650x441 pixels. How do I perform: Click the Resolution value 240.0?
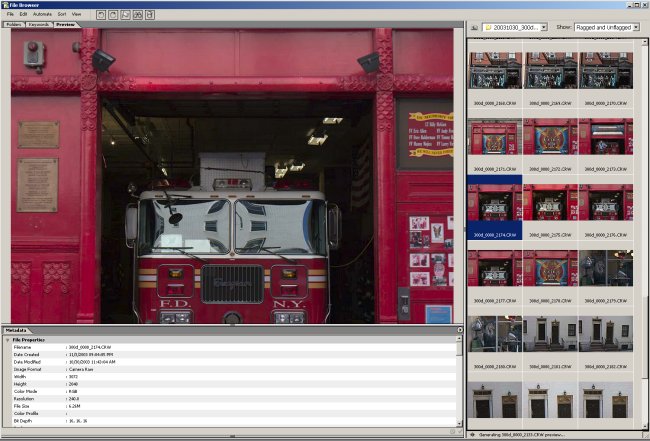(x=74, y=399)
